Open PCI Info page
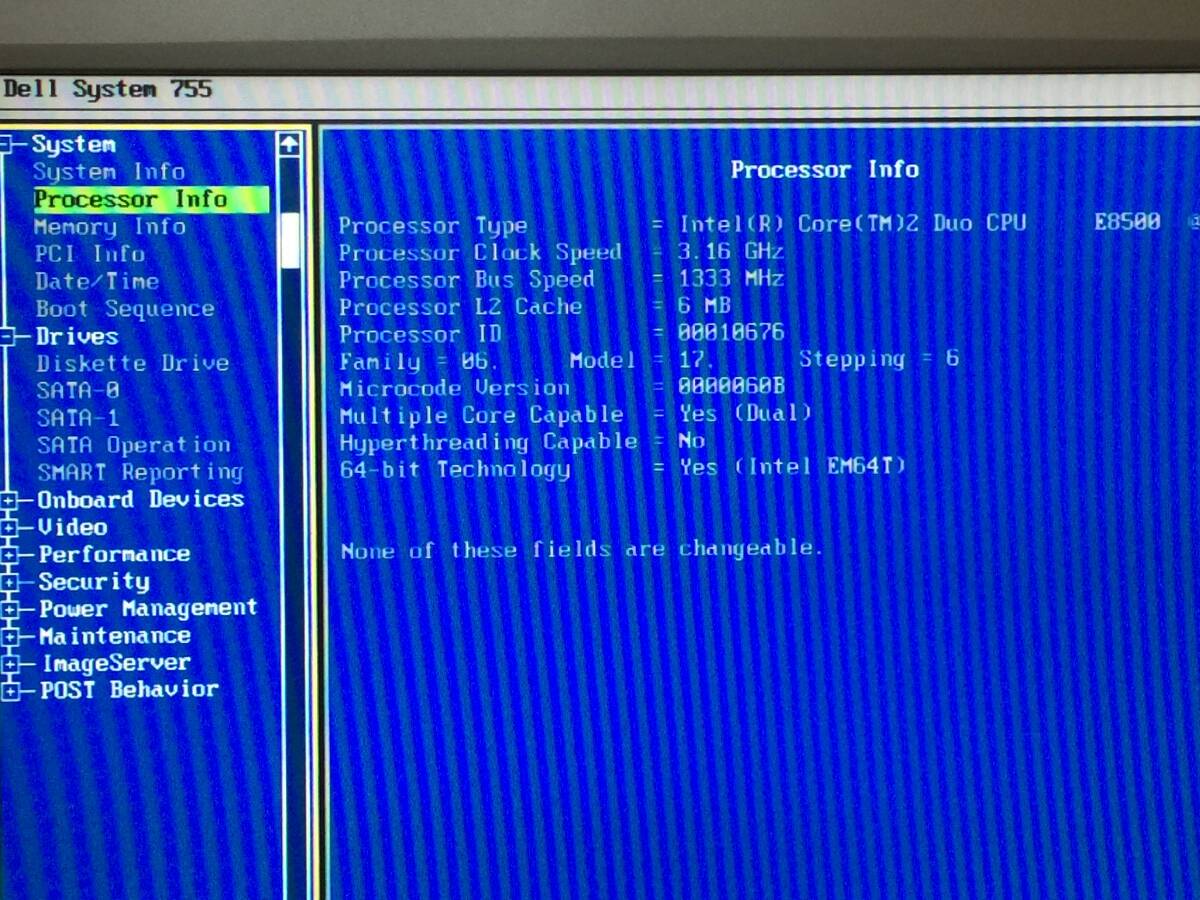 click(x=90, y=254)
